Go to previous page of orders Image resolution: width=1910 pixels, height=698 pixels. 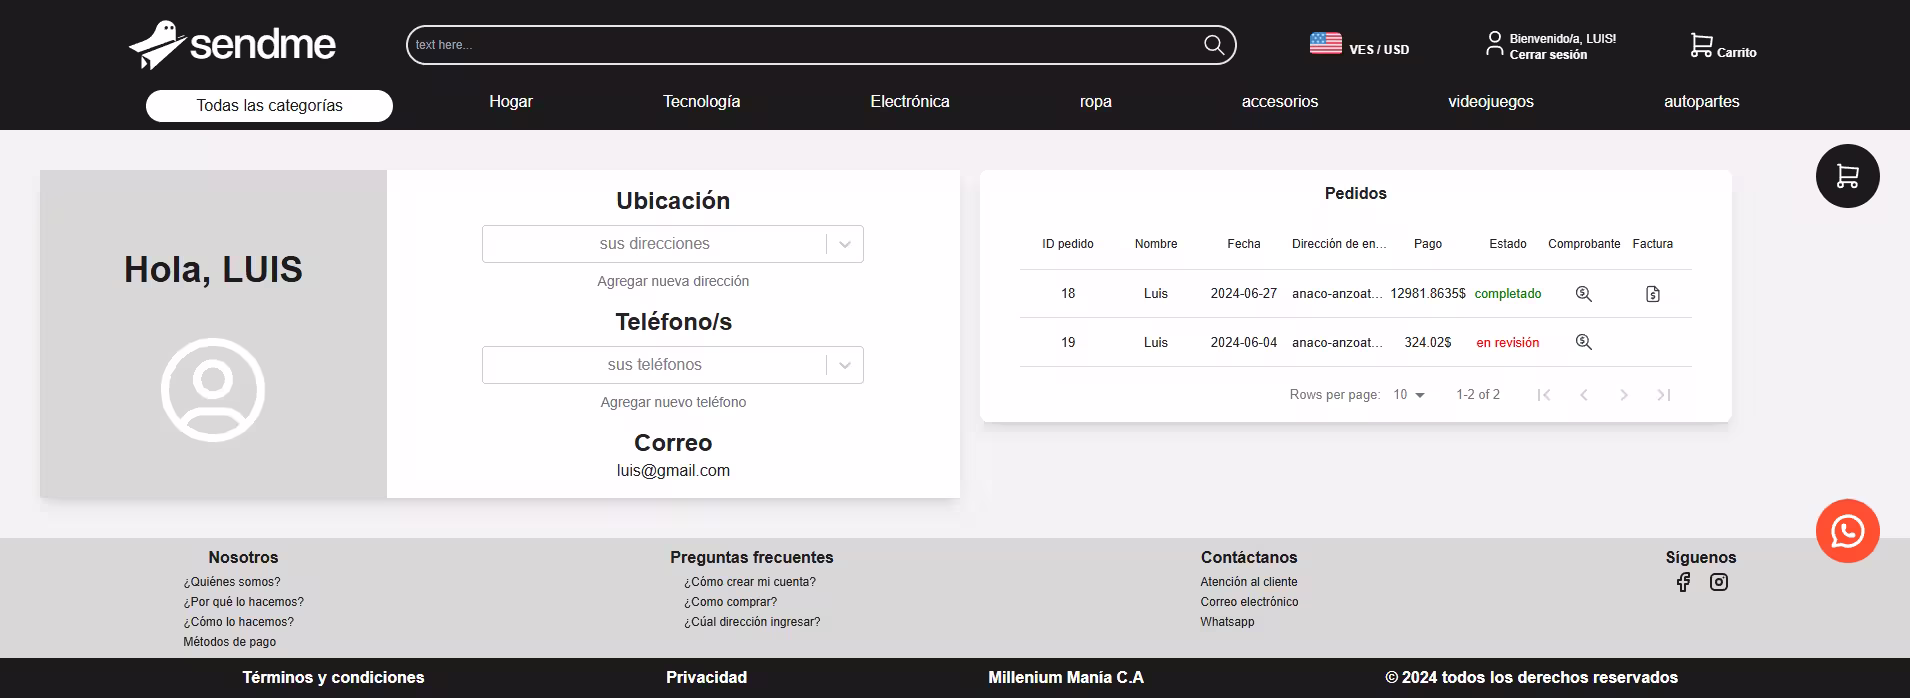[1583, 395]
